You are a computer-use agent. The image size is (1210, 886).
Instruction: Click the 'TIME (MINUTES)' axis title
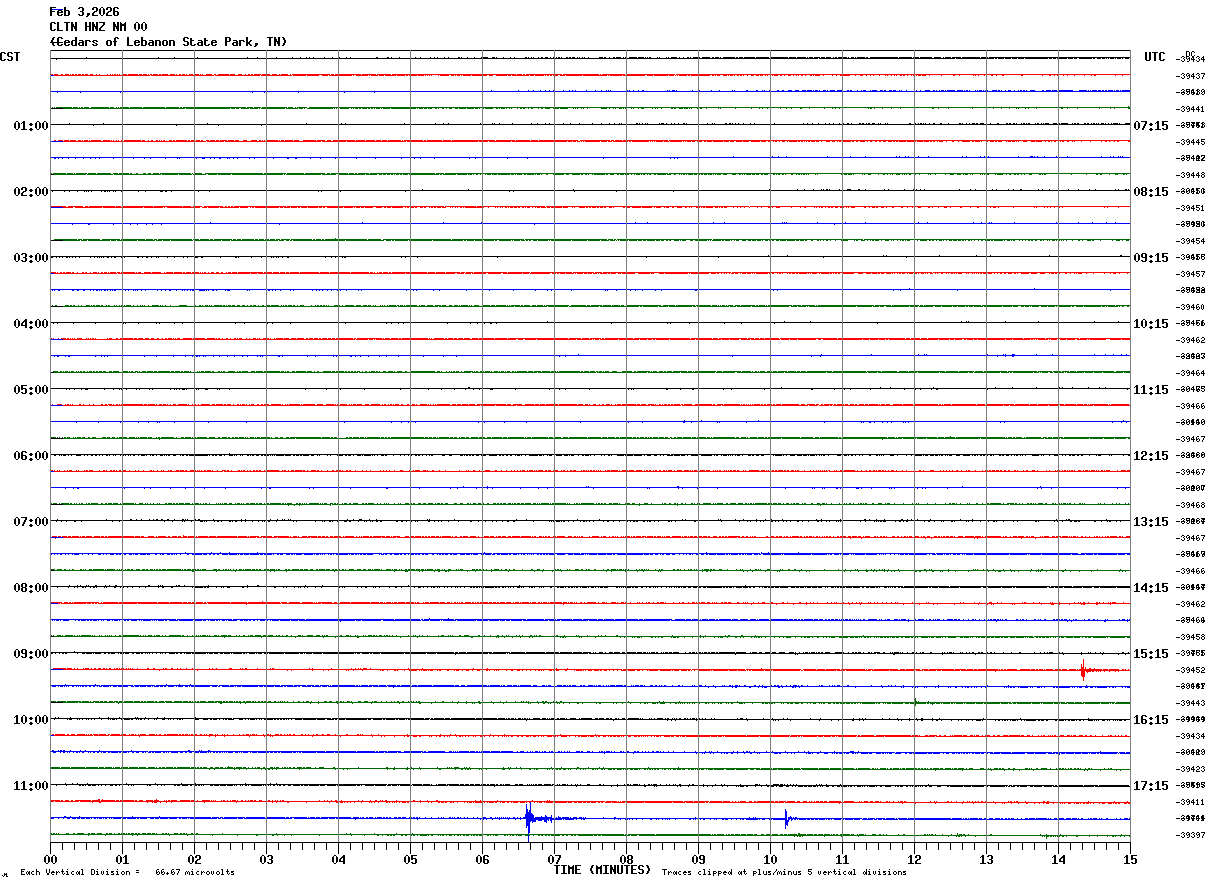(602, 870)
